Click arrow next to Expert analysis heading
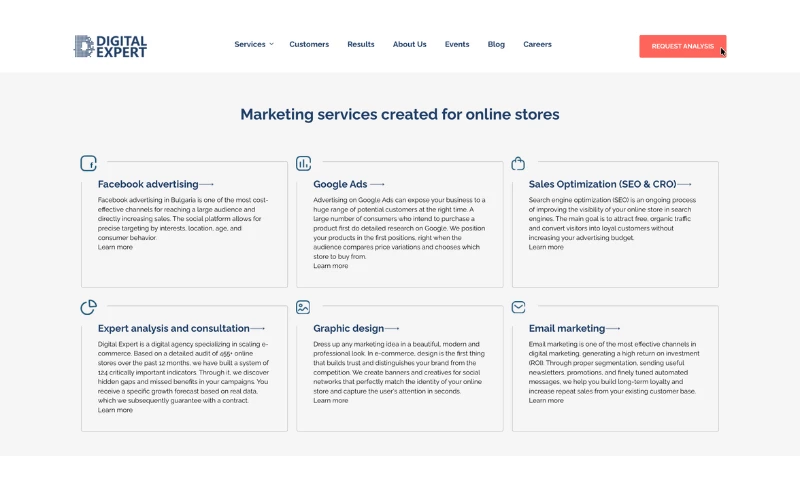800x480 pixels. point(258,329)
